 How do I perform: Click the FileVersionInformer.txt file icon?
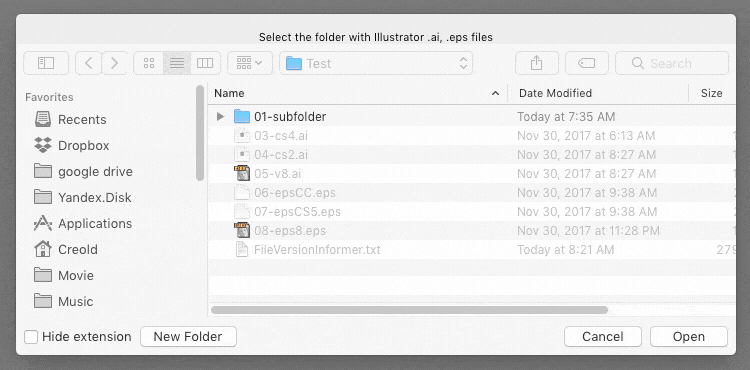coord(242,250)
